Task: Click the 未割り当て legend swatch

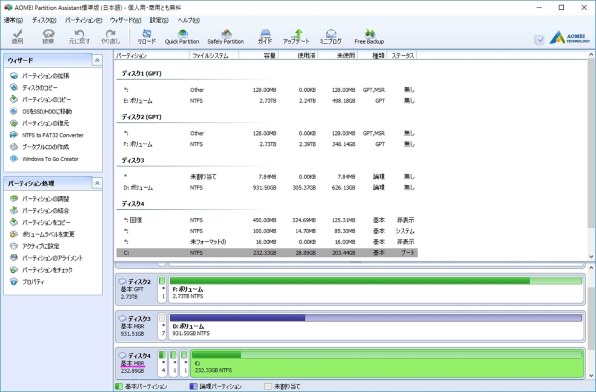Action: point(268,386)
